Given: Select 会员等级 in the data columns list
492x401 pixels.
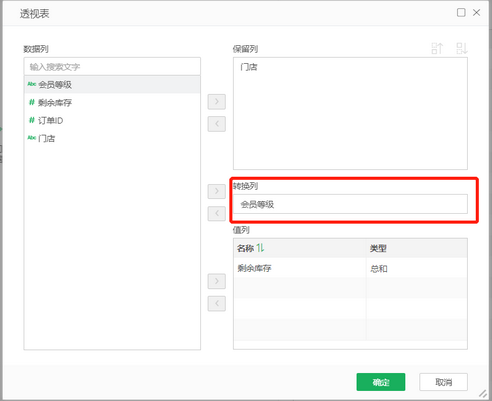Looking at the screenshot, I should coord(112,85).
